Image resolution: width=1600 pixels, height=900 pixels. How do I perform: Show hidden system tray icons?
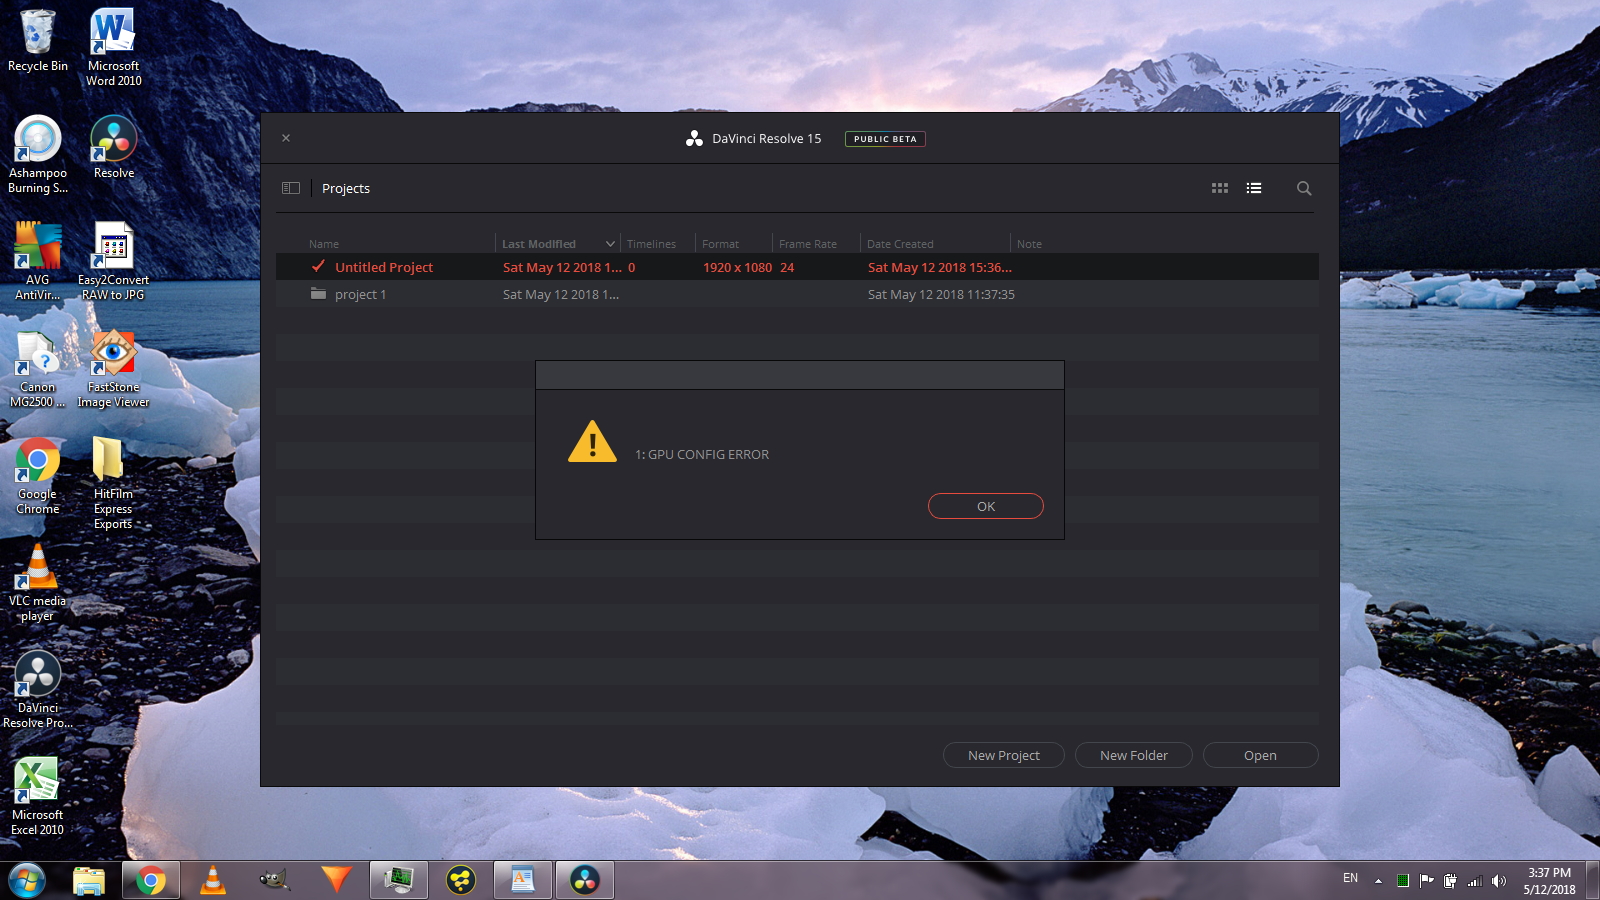[x=1378, y=881]
